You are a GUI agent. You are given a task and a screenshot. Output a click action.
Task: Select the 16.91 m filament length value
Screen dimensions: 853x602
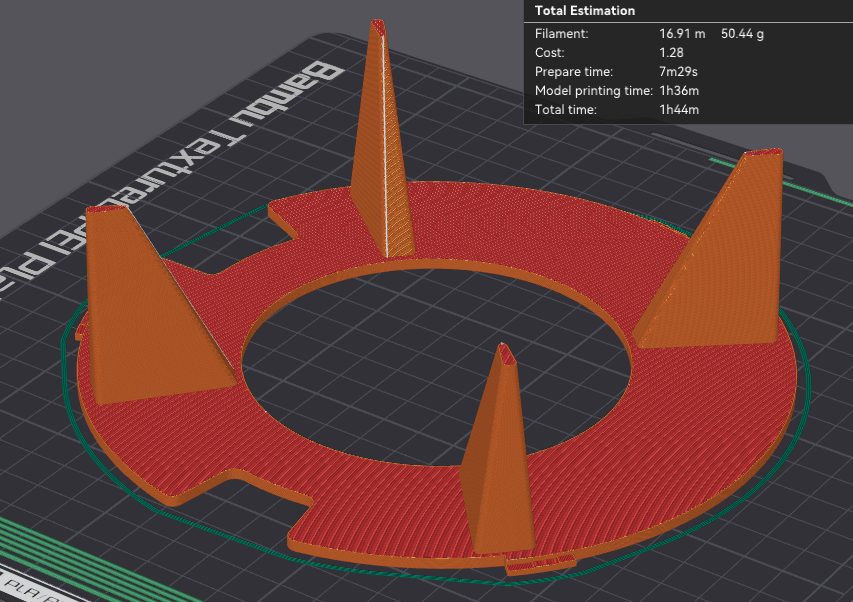pos(681,33)
